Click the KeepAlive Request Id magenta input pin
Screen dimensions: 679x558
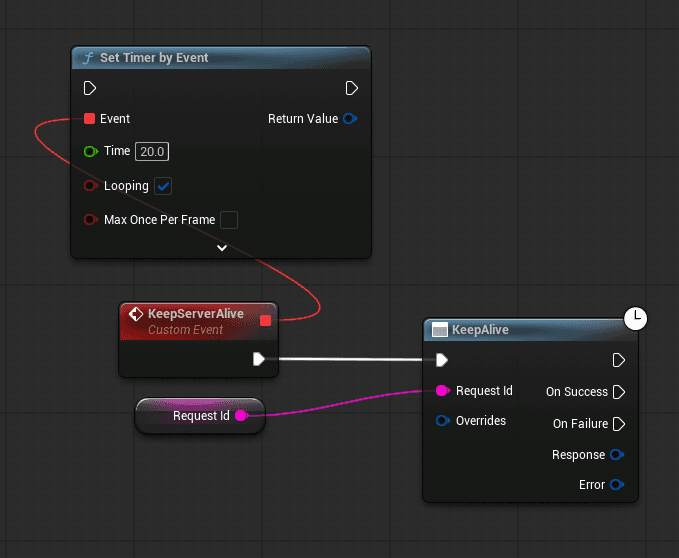tap(443, 391)
